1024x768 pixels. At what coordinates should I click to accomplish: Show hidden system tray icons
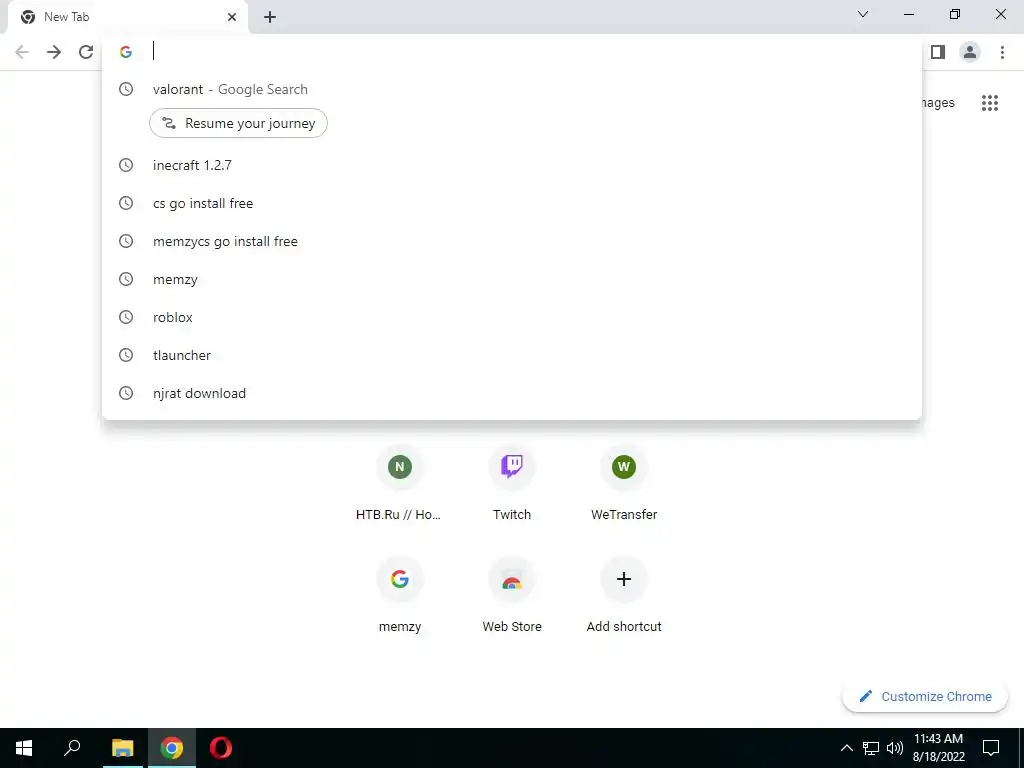(x=846, y=748)
